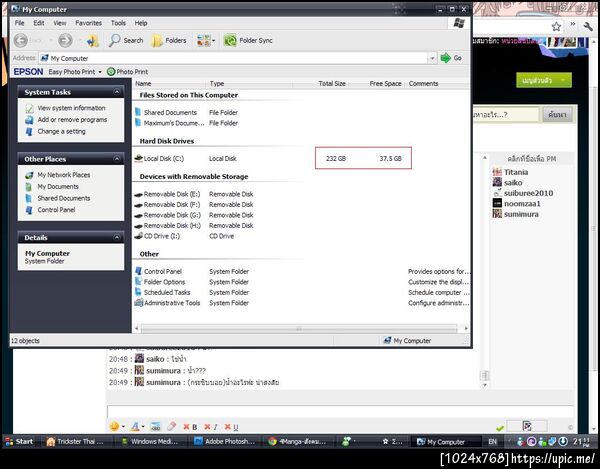Sort by the Type column header

(x=250, y=83)
